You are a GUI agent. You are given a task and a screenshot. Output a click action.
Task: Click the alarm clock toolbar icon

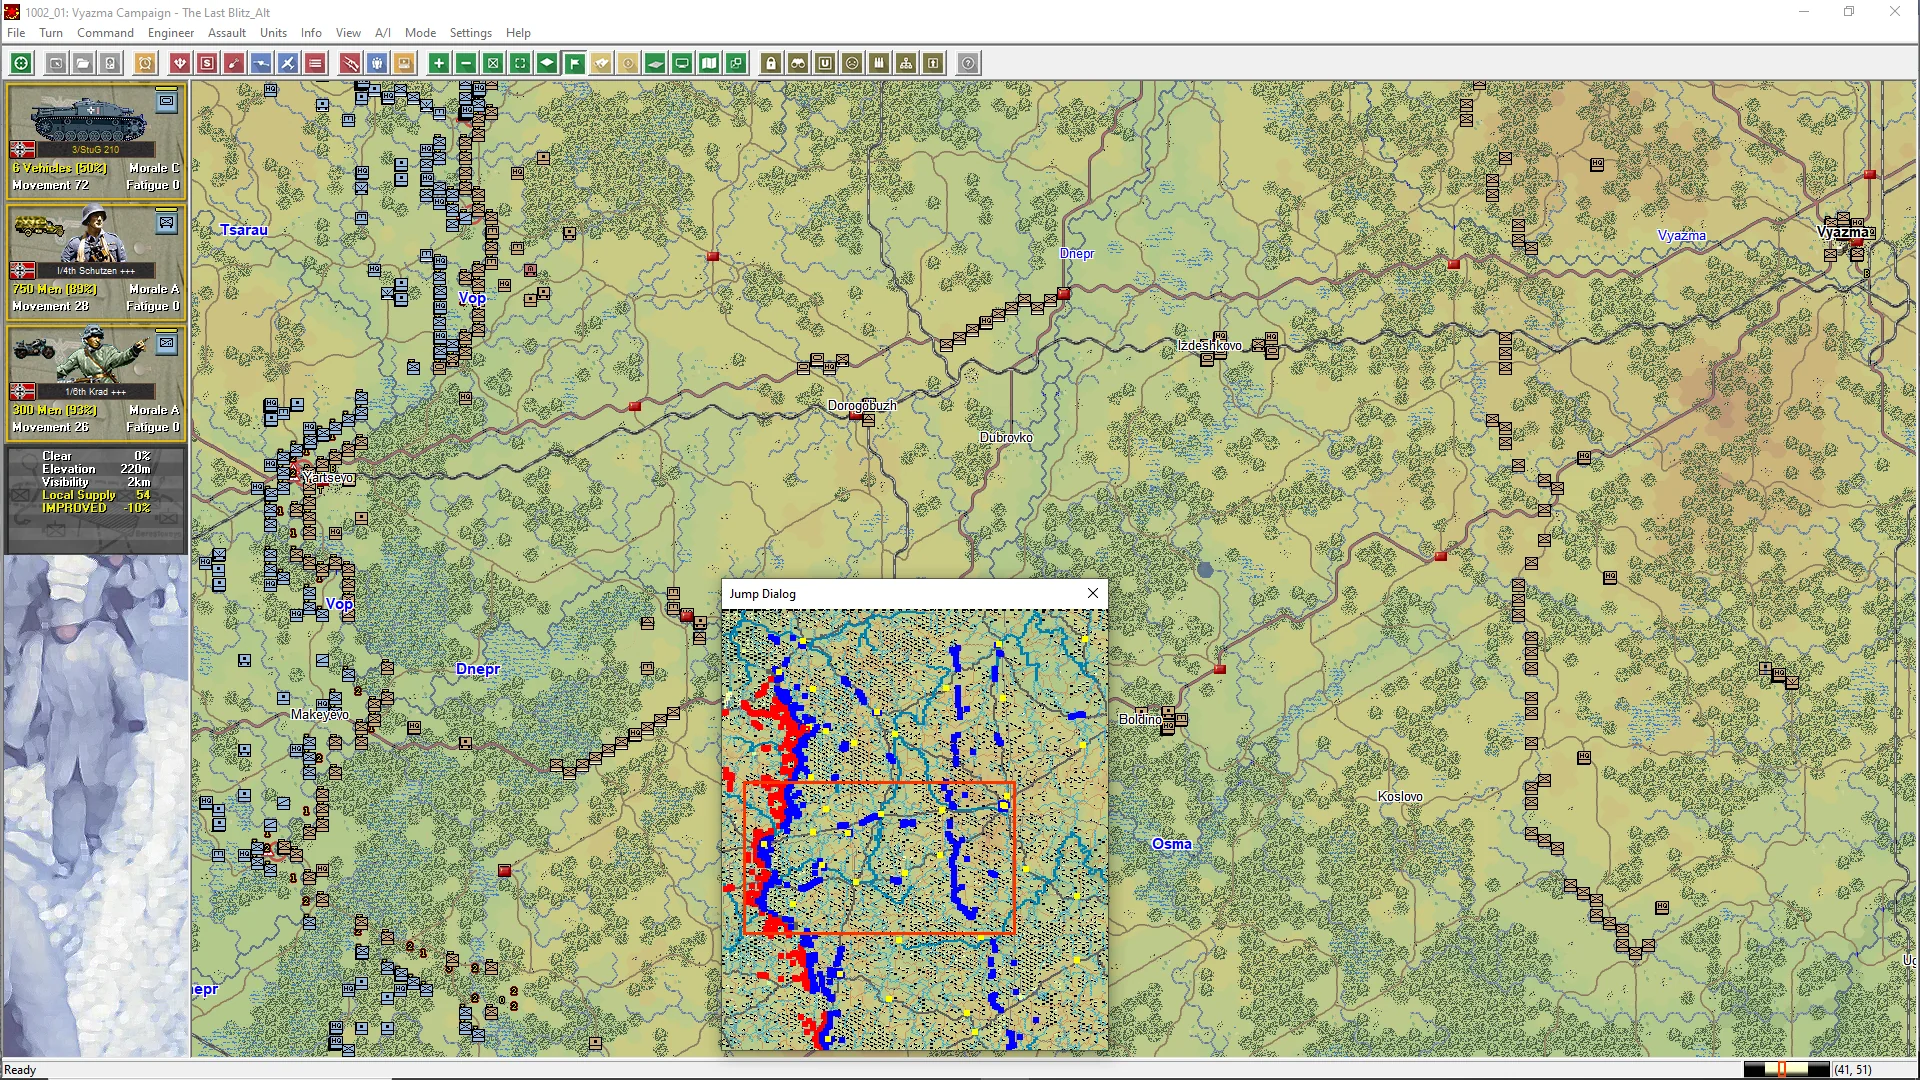(x=145, y=63)
